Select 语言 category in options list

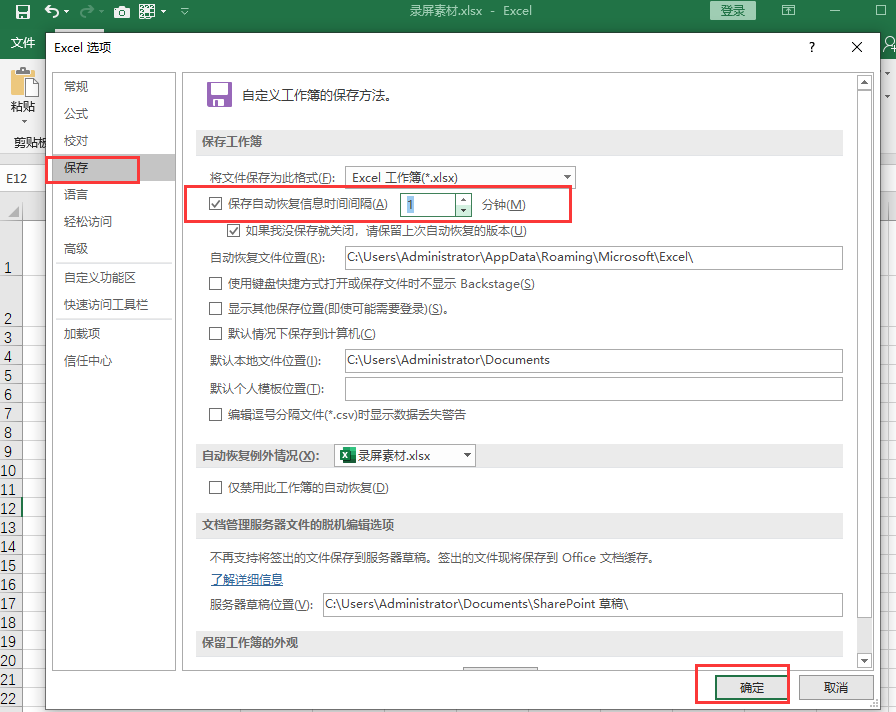[x=114, y=194]
